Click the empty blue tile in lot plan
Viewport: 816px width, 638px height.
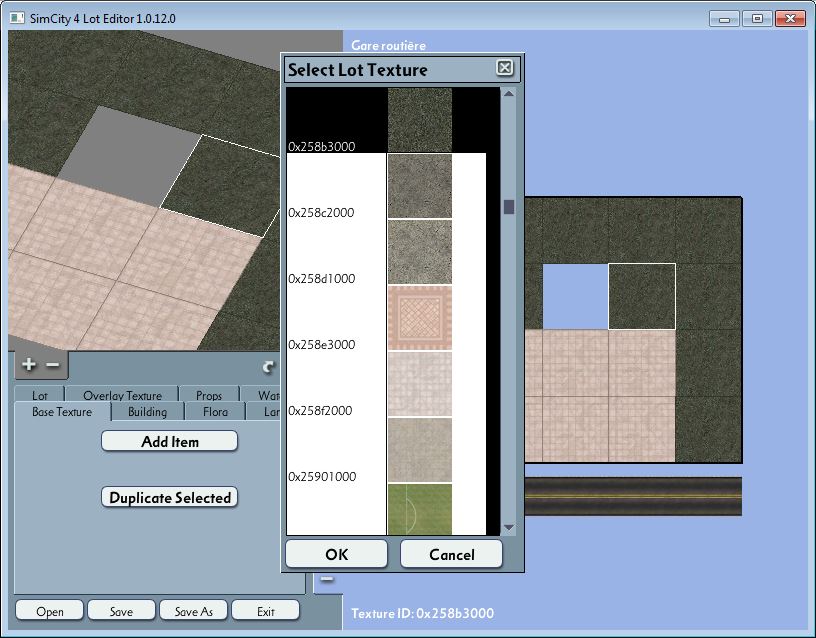tap(576, 297)
